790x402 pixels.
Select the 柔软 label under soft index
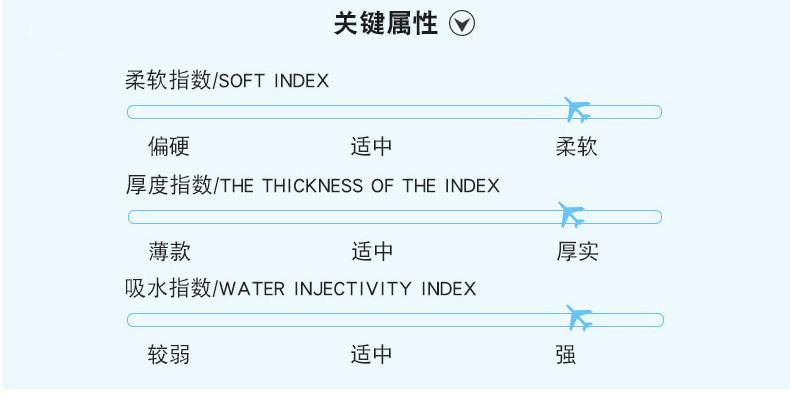click(577, 147)
